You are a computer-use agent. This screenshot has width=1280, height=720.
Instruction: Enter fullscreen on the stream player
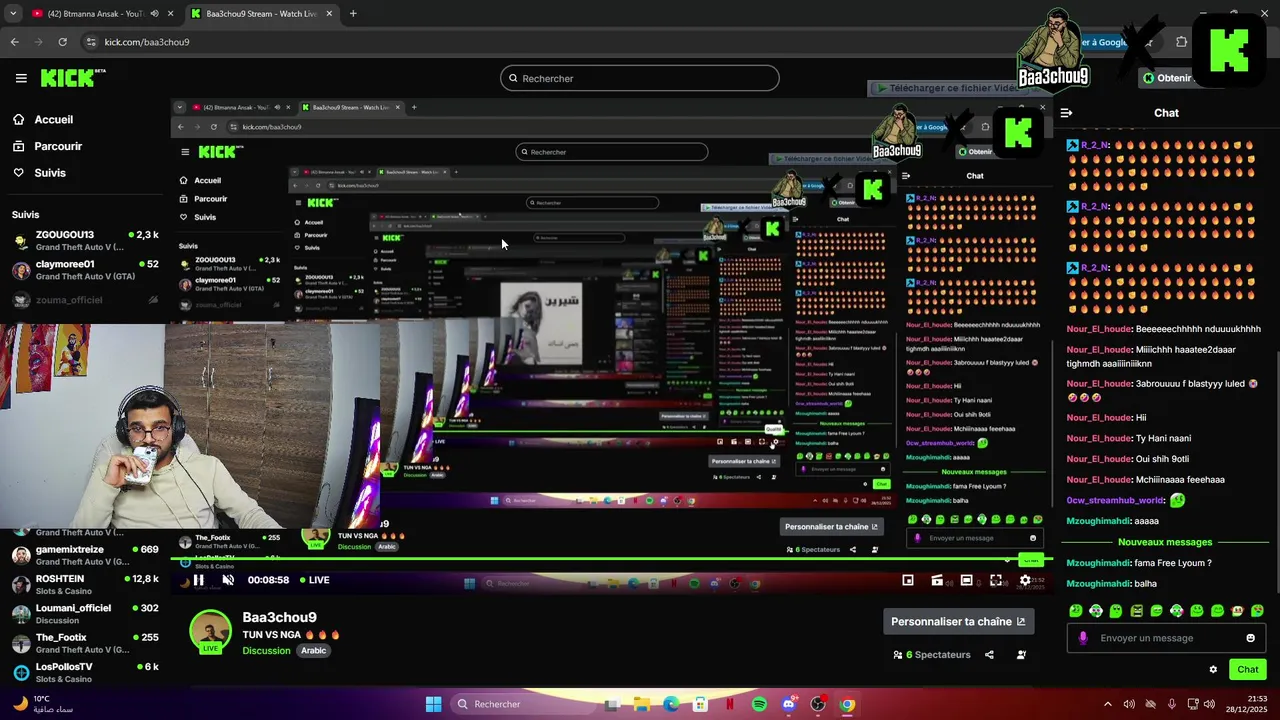pos(996,580)
